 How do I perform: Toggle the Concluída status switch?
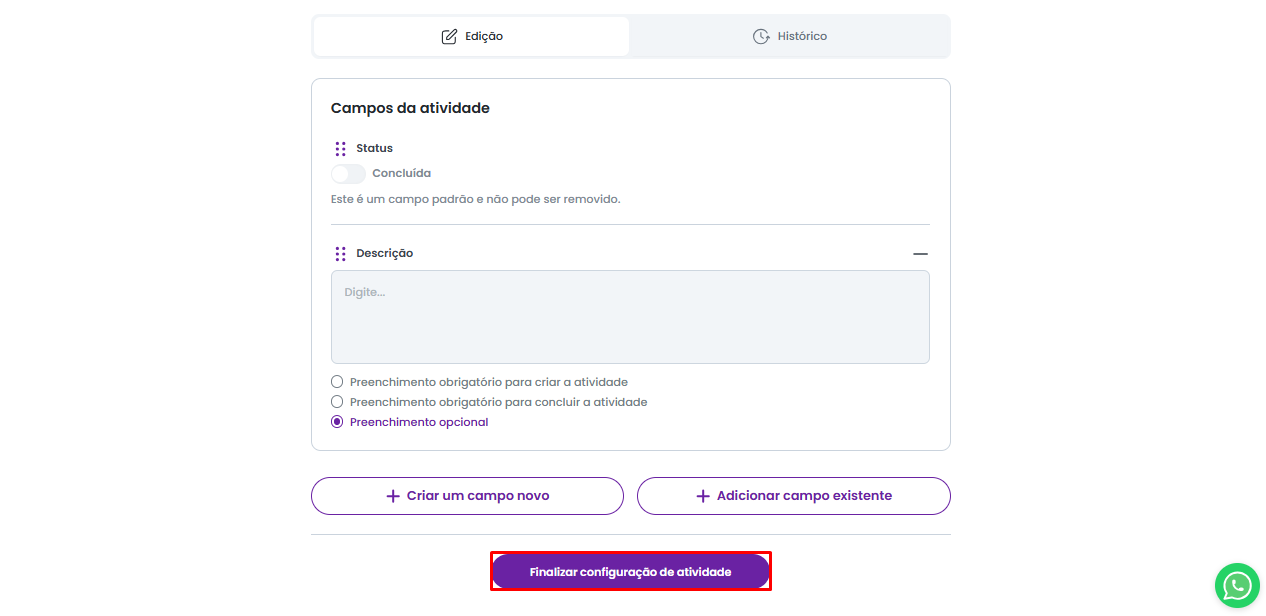click(x=348, y=174)
